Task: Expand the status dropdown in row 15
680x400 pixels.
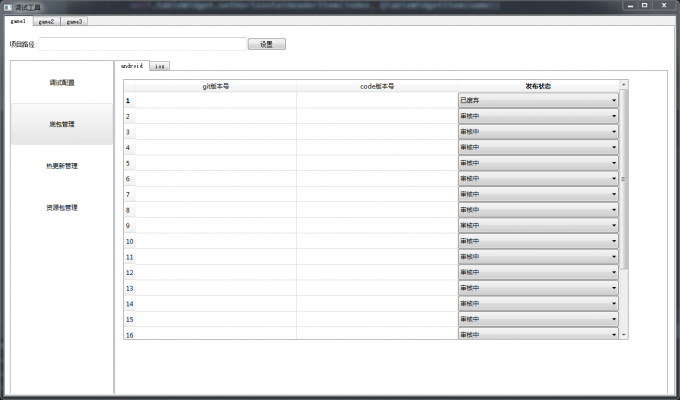Action: [538, 319]
